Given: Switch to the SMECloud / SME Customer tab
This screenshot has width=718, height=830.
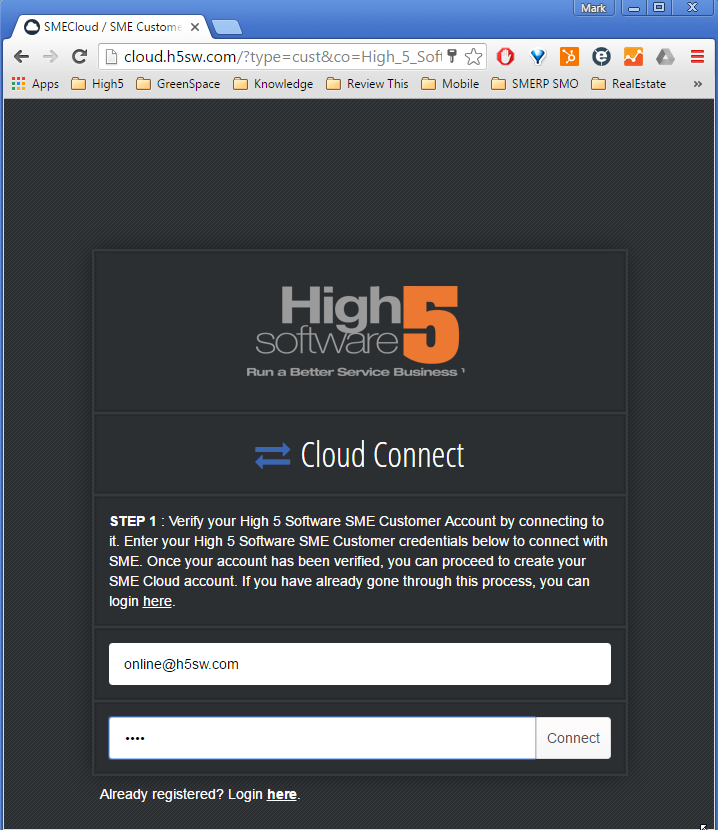Looking at the screenshot, I should 106,26.
